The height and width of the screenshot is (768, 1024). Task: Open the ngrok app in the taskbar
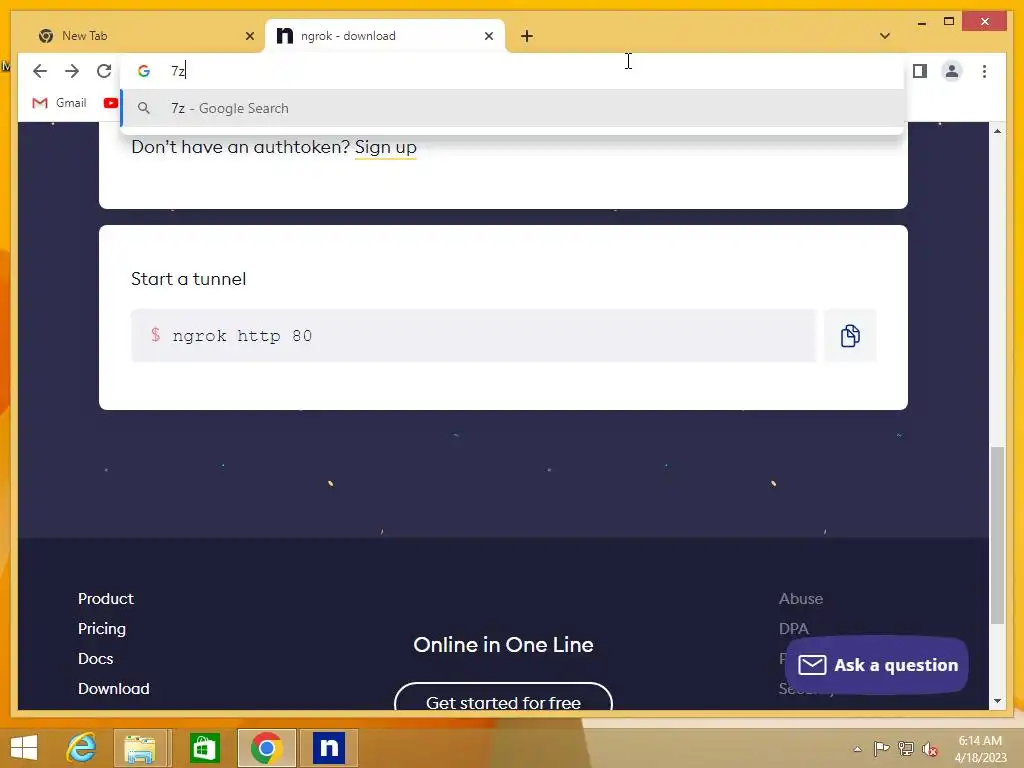point(328,748)
